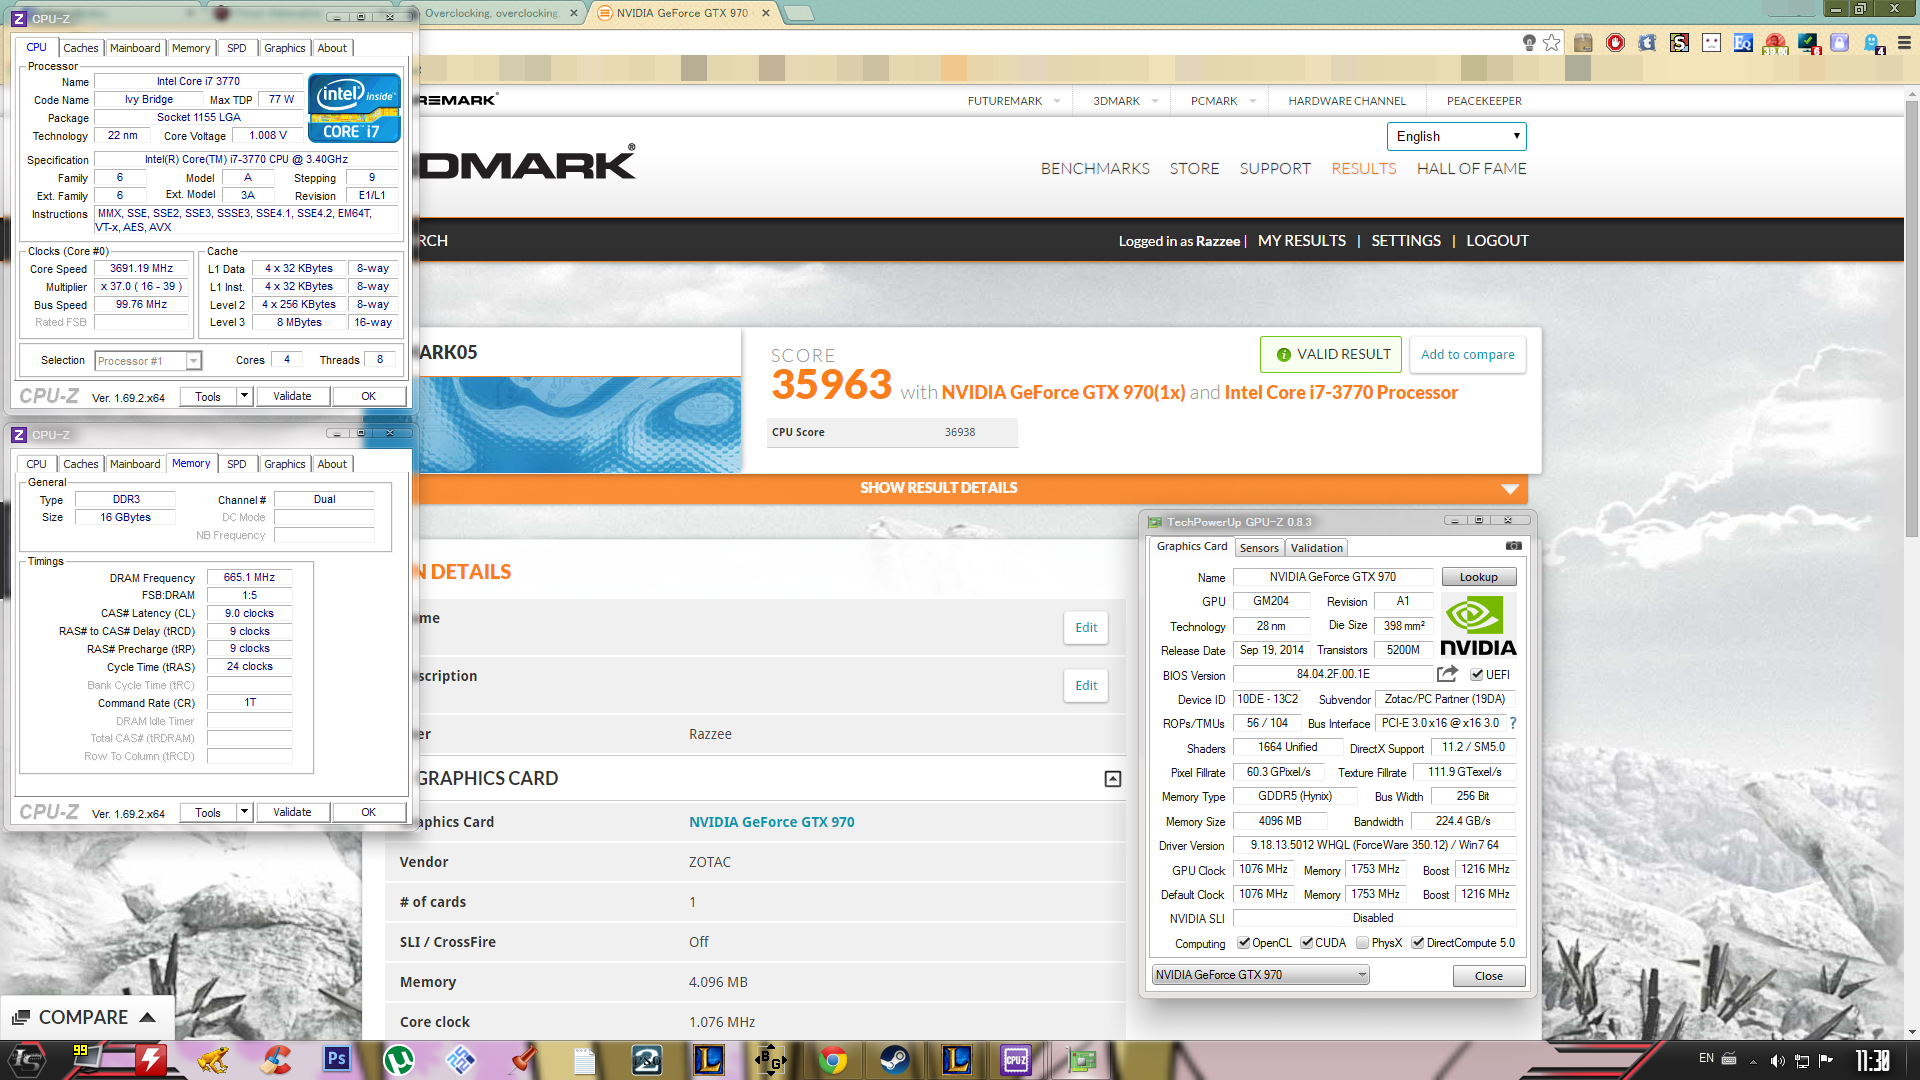Click the Intel Core i7 logo in CPU-Z
Screen dimensions: 1920x1080
click(354, 108)
